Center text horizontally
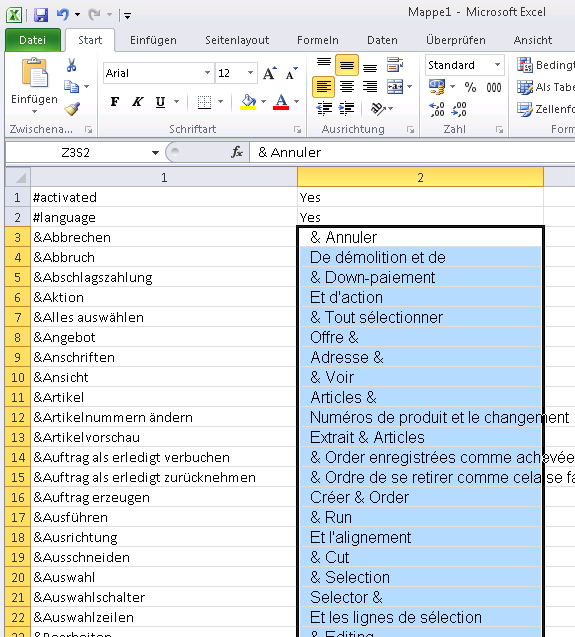The image size is (575, 637). point(347,87)
